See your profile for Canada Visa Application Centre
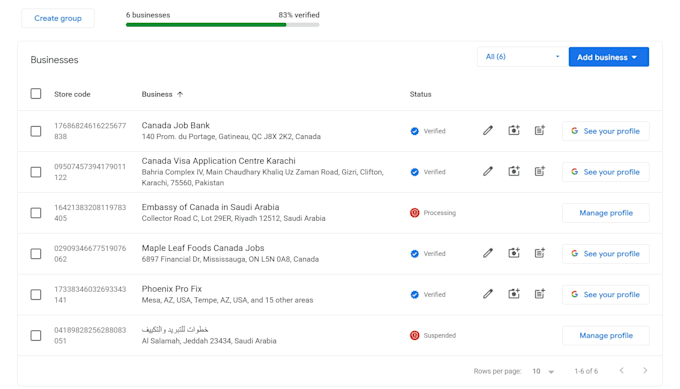This screenshot has height=389, width=680. pos(606,172)
